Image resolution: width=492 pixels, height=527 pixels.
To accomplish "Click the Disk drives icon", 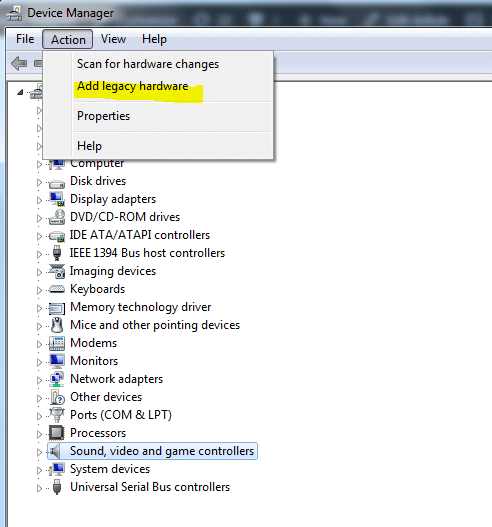I will pos(57,183).
